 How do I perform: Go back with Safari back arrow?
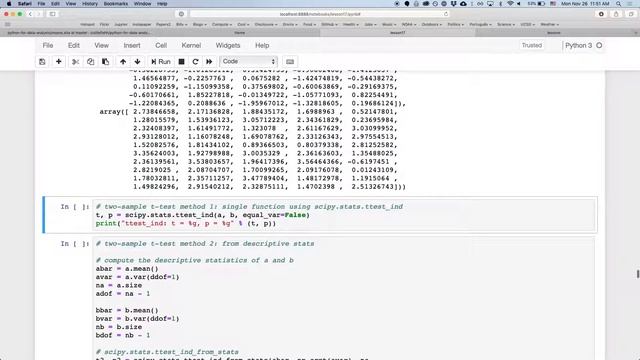[30, 14]
